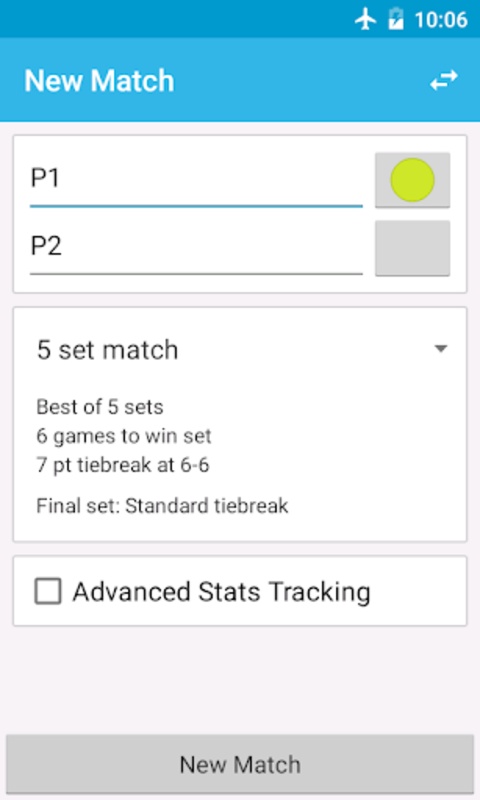The image size is (480, 800).
Task: Tick the Advanced Stats Tracking checkbox
Action: (48, 591)
